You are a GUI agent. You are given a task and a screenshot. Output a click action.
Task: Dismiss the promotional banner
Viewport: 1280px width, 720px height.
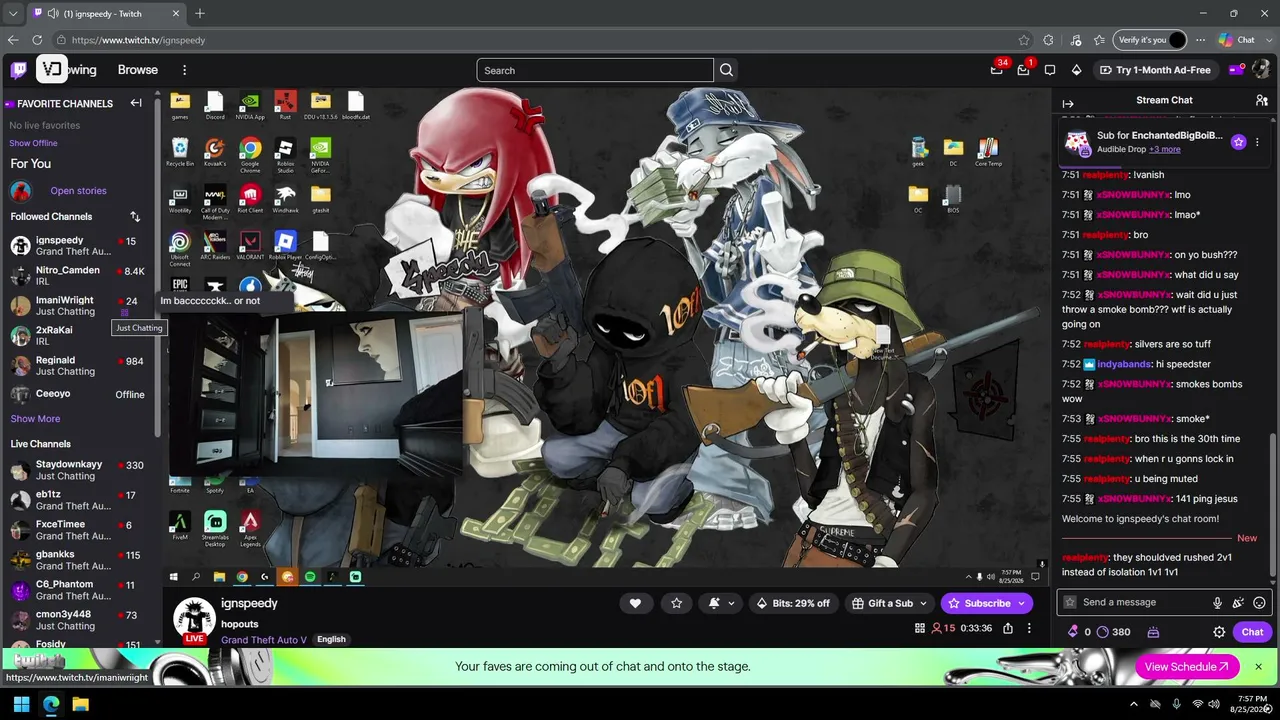1258,667
